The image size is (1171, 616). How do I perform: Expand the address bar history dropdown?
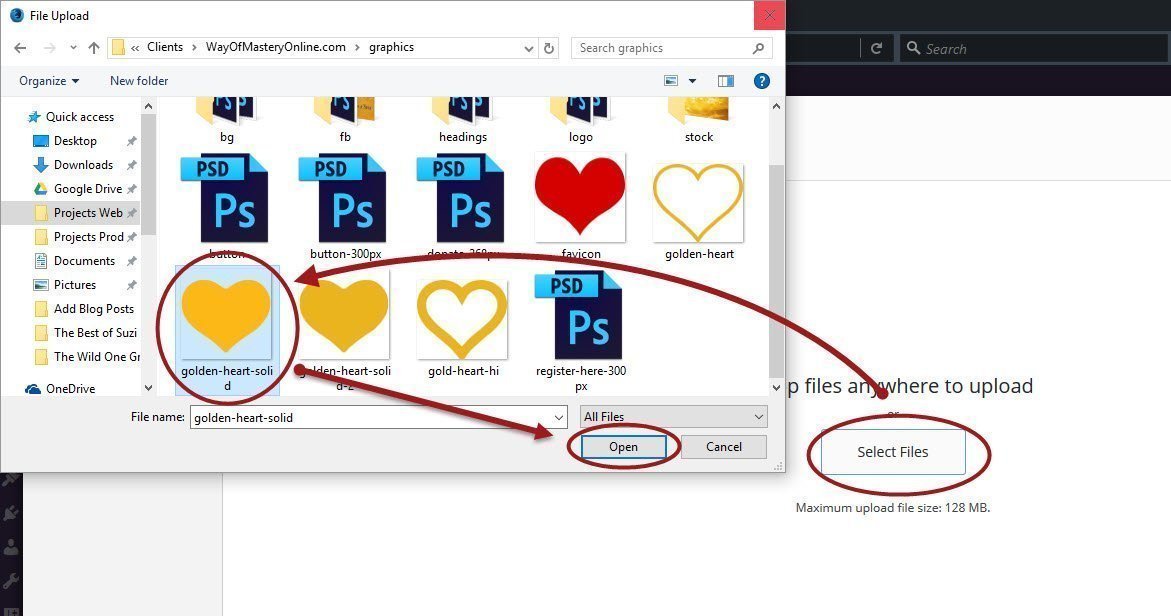point(528,47)
